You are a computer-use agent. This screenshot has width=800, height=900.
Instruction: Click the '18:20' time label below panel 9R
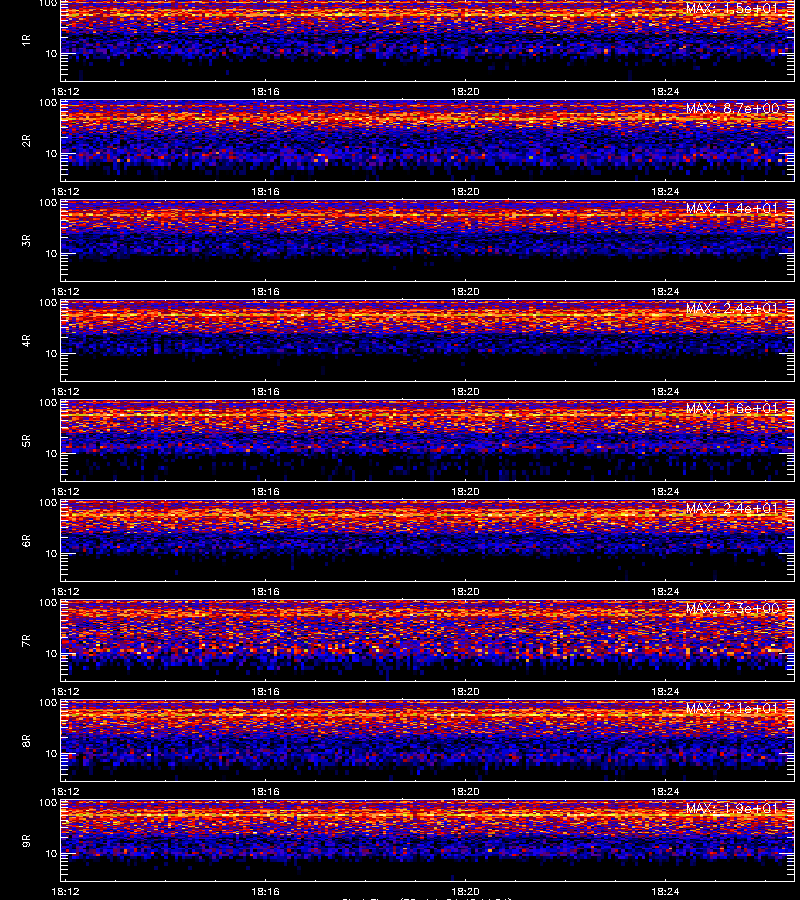coord(465,891)
